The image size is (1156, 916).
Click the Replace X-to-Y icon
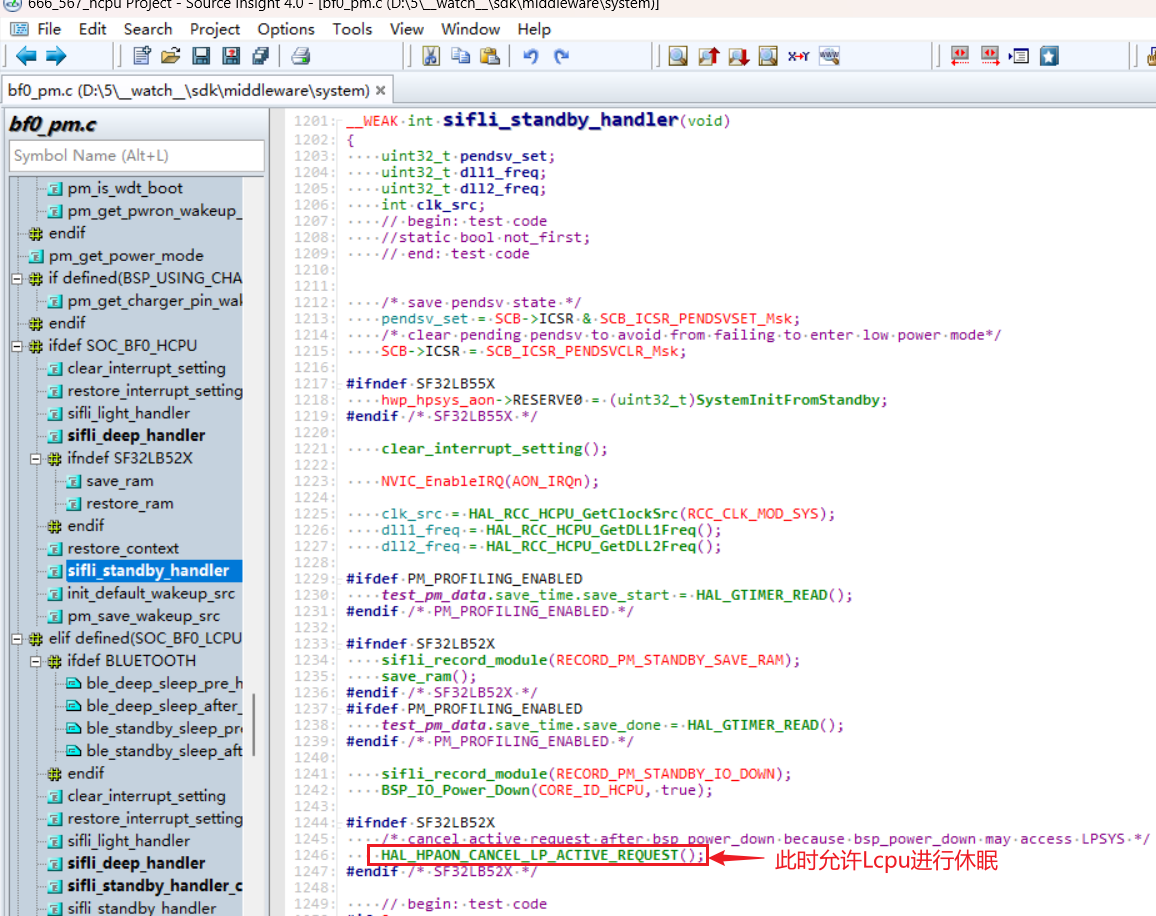coord(798,56)
